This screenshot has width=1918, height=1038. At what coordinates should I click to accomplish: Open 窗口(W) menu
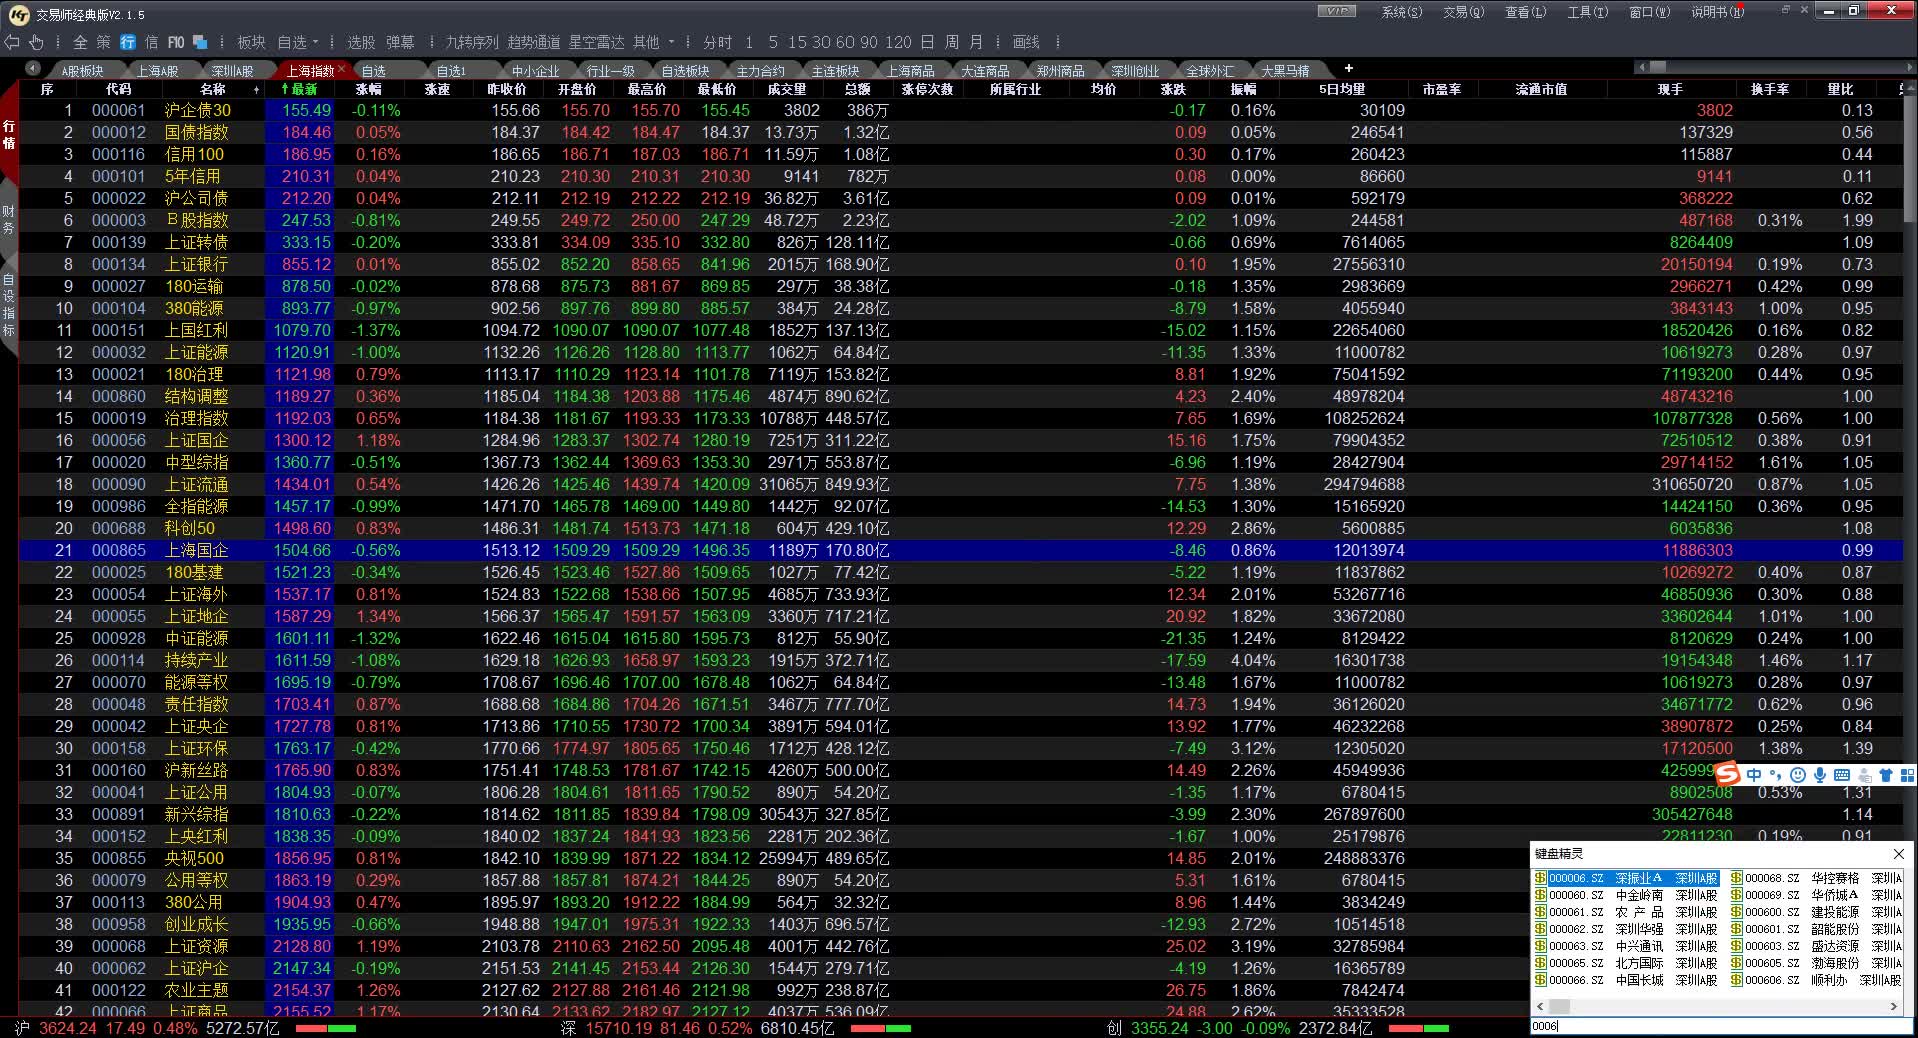click(x=1649, y=12)
